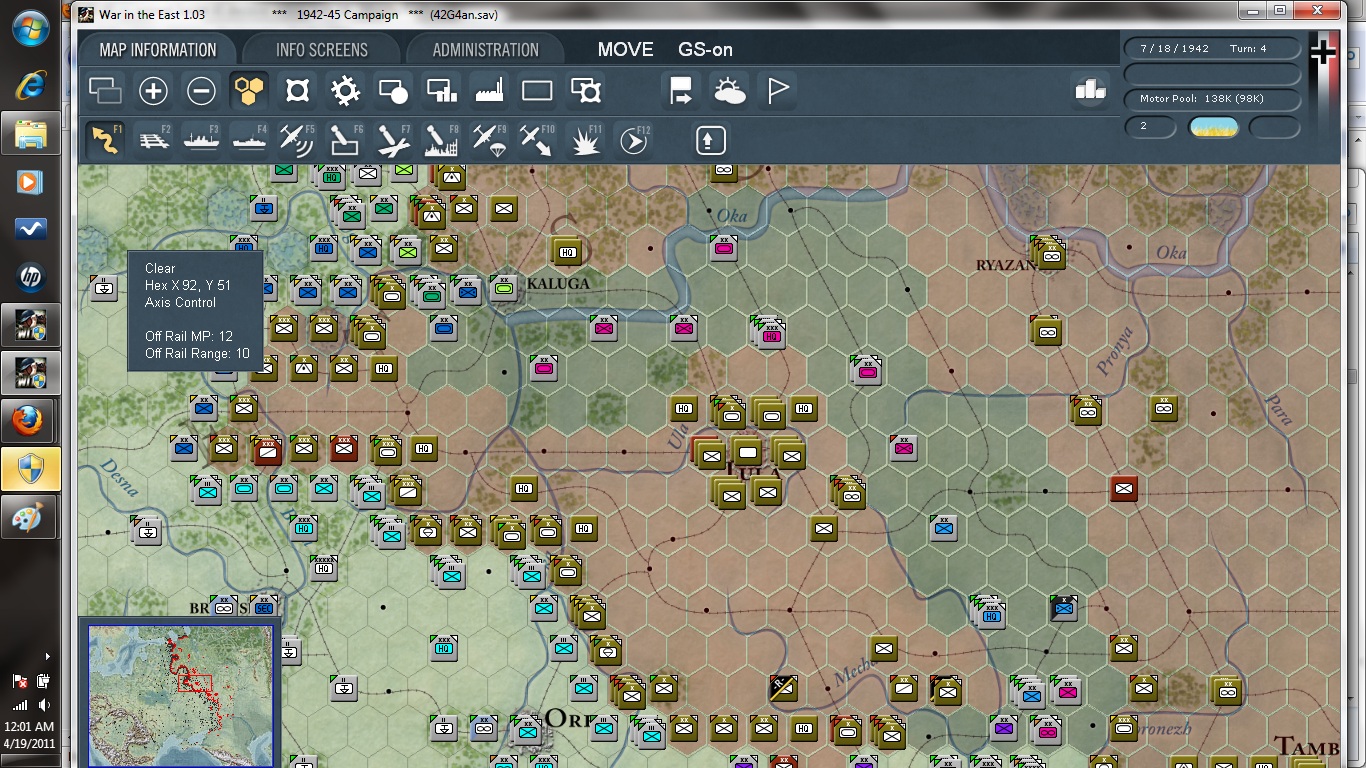
Task: Toggle the hex grid display
Action: point(249,92)
